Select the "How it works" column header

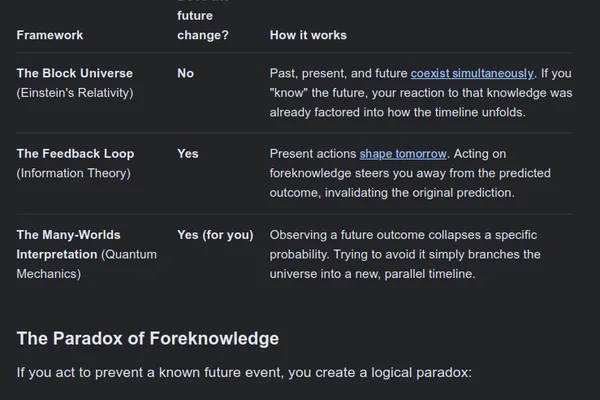tap(308, 35)
